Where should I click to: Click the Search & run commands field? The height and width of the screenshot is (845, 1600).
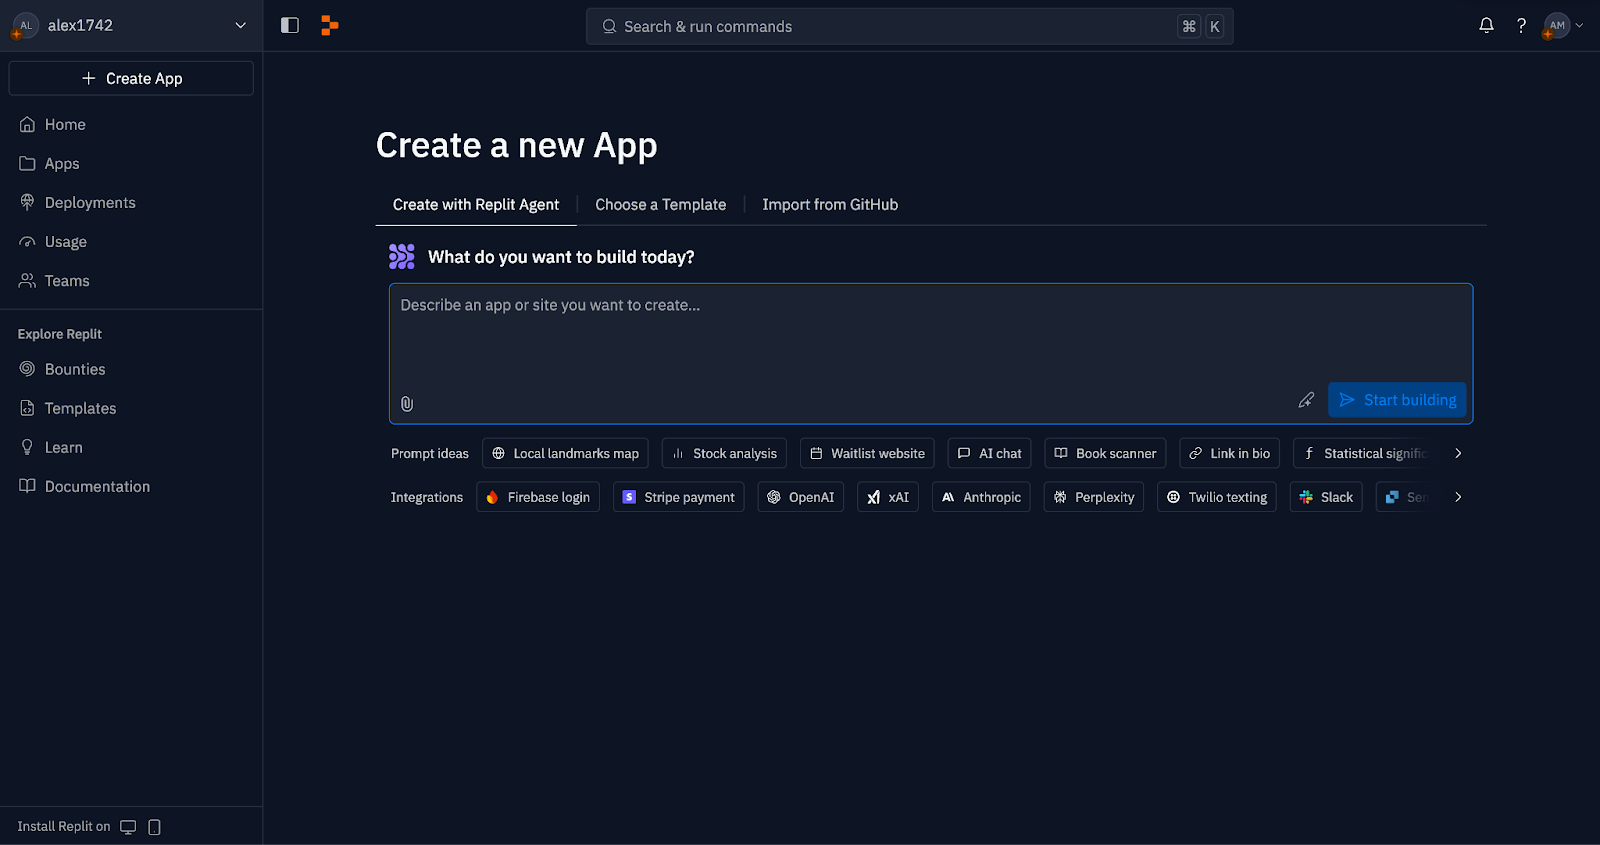pyautogui.click(x=910, y=27)
